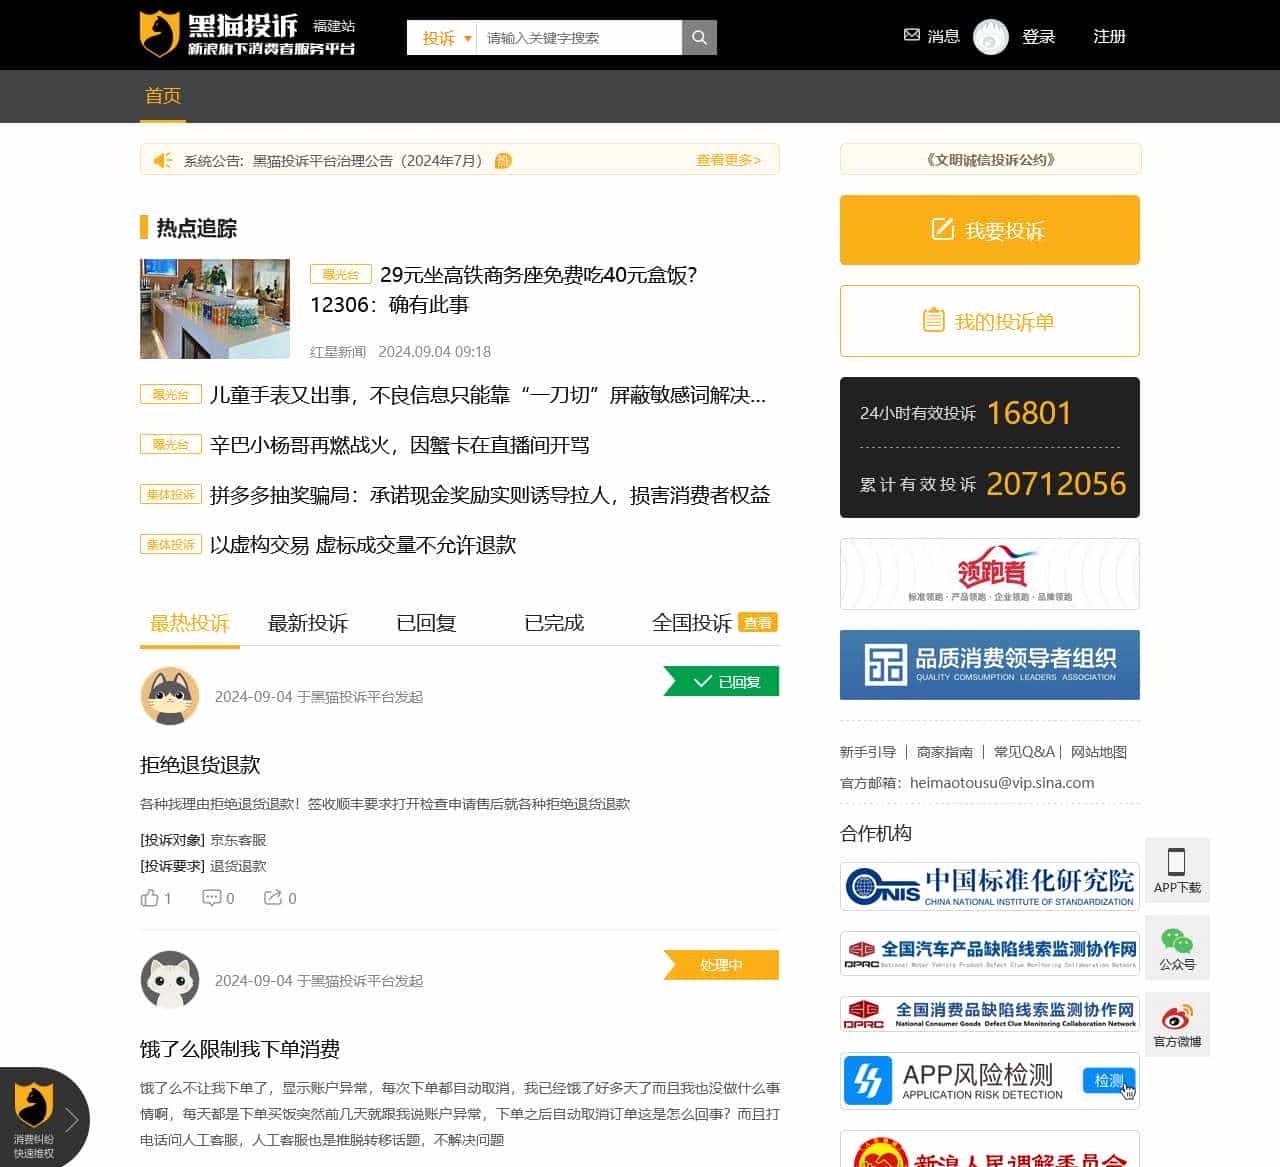Viewport: 1280px width, 1167px height.
Task: Click the announcement speaker icon
Action: pos(163,160)
